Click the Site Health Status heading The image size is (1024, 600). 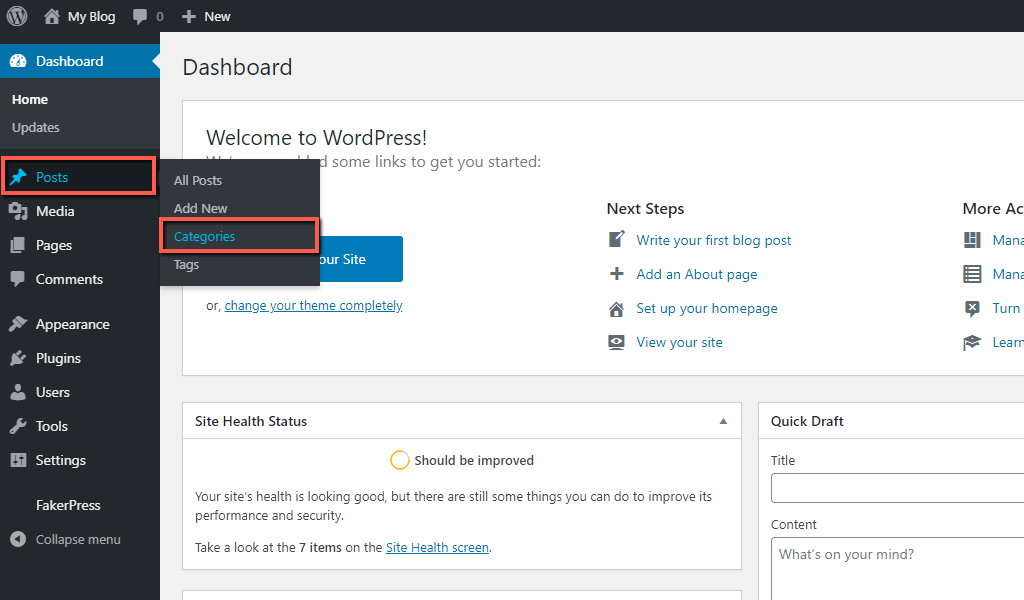coord(251,421)
